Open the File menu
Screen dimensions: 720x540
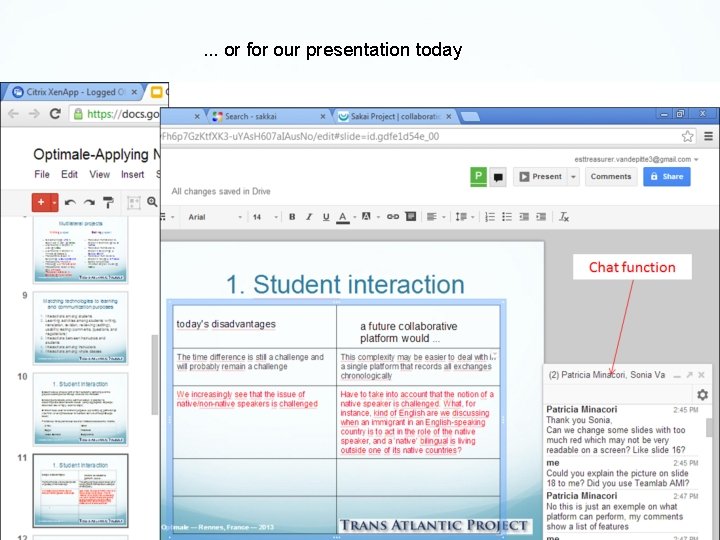tap(42, 174)
